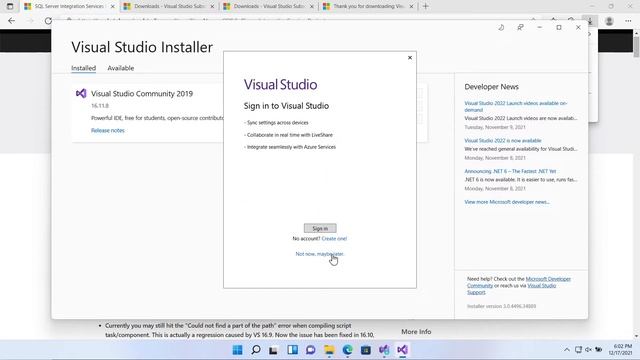
Task: Close the SQL Server Integration Services tab
Action: pos(113,7)
